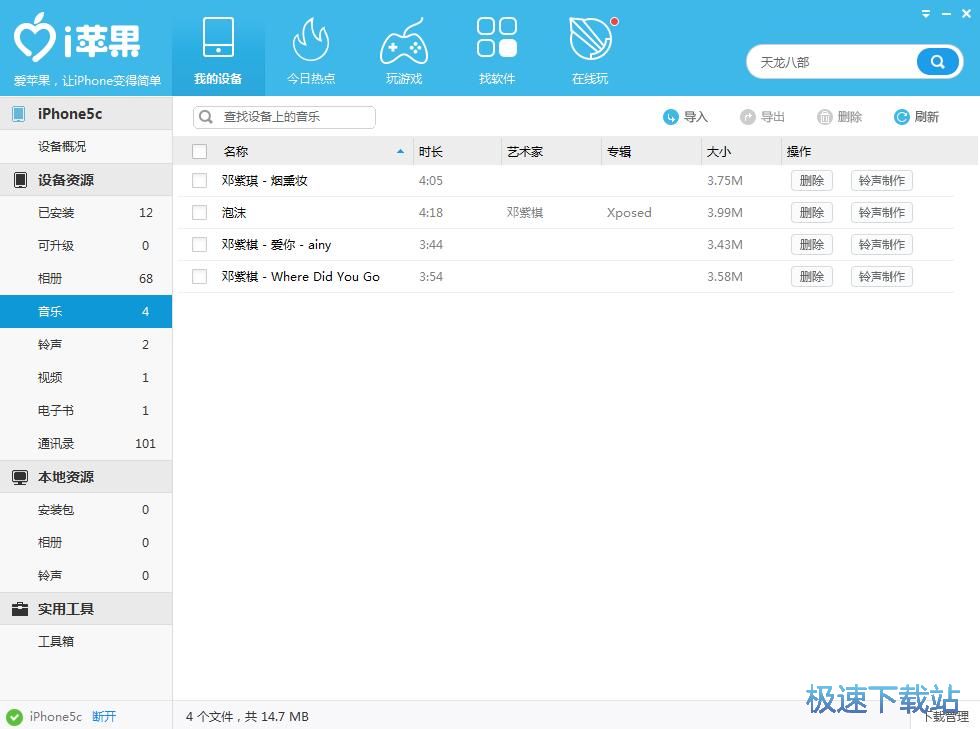Click the iPhone5c sidebar heading
980x729 pixels.
pos(70,114)
